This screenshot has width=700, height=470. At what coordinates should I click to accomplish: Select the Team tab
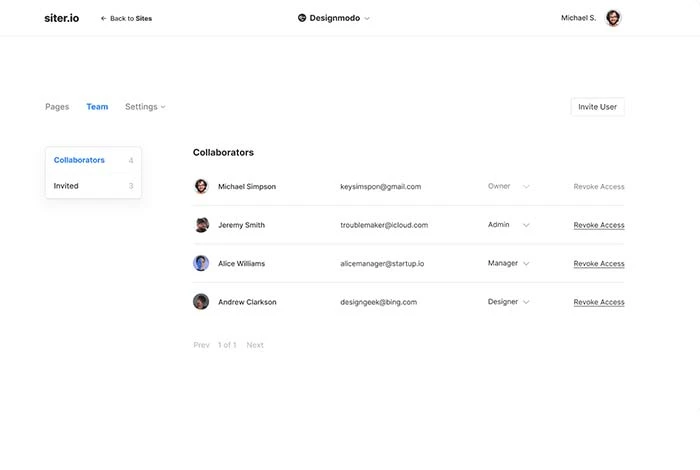click(97, 107)
